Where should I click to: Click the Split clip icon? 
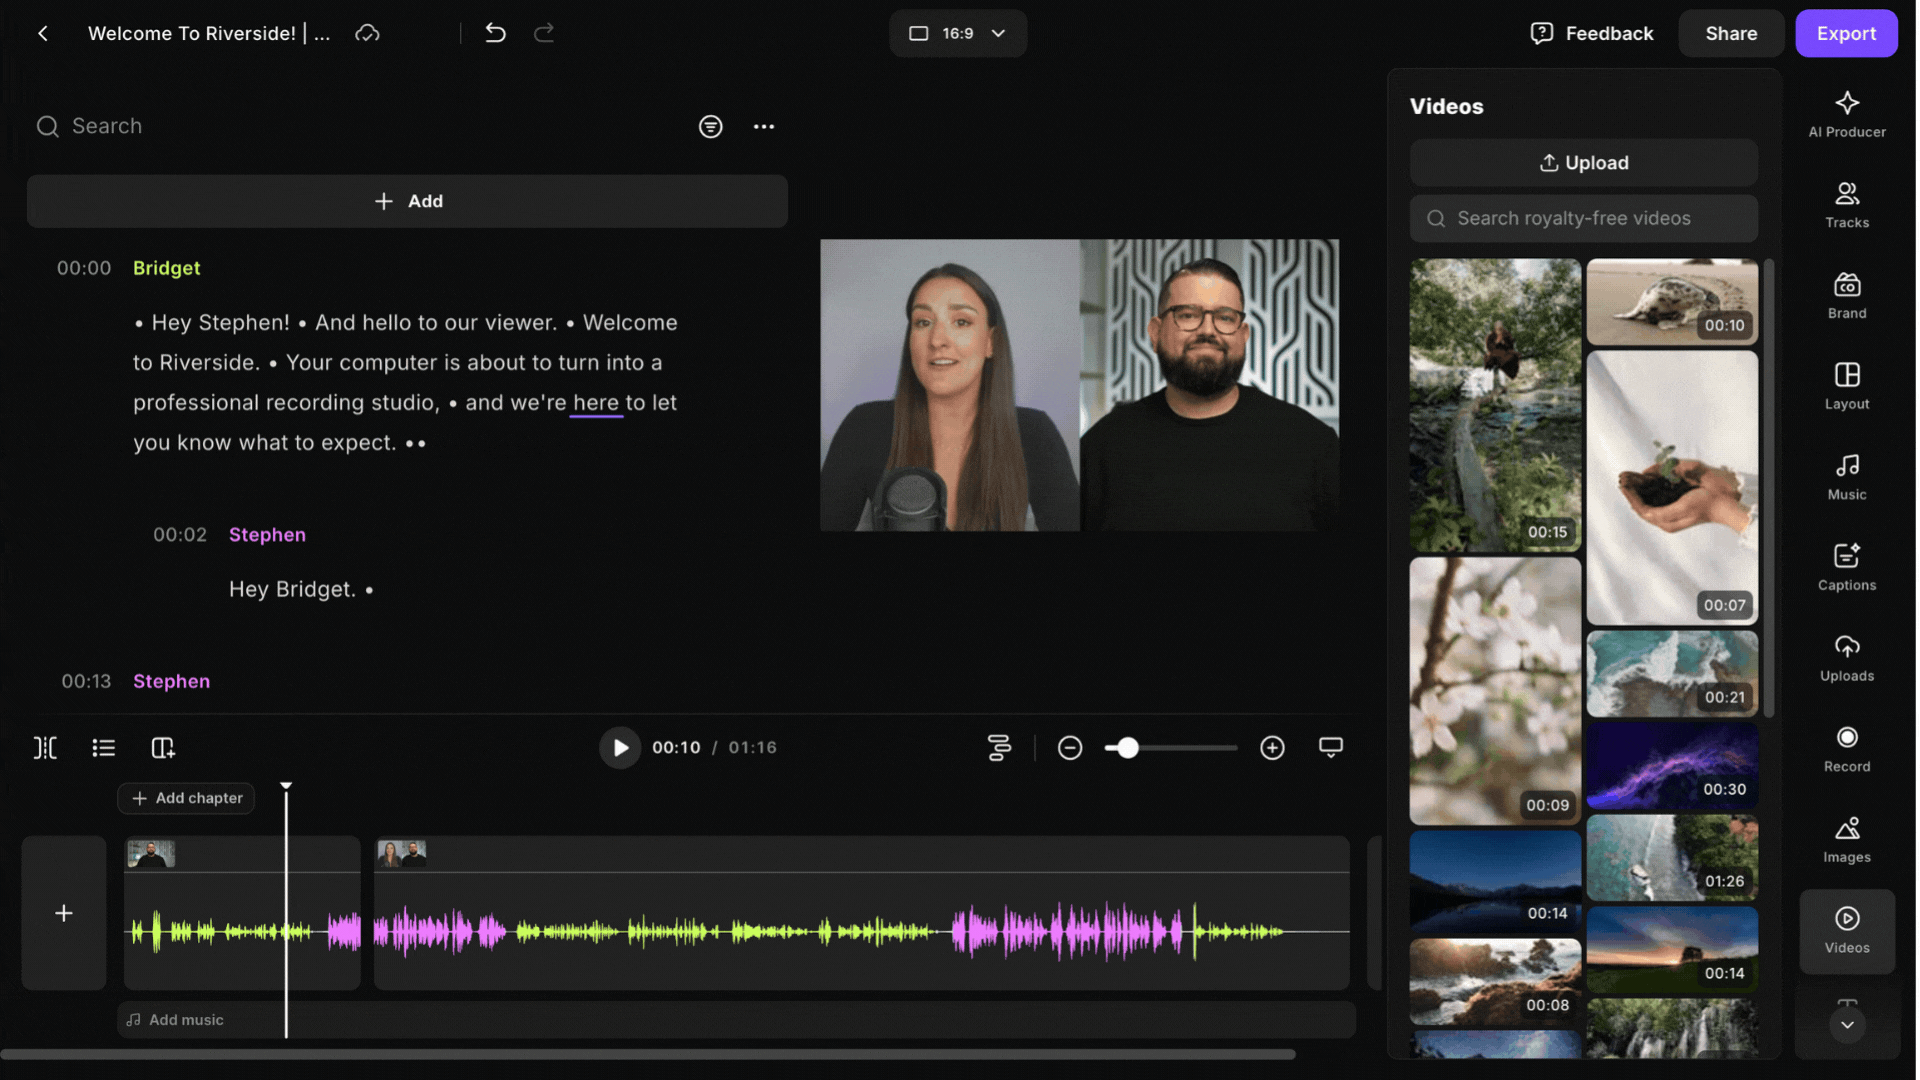[x=45, y=748]
